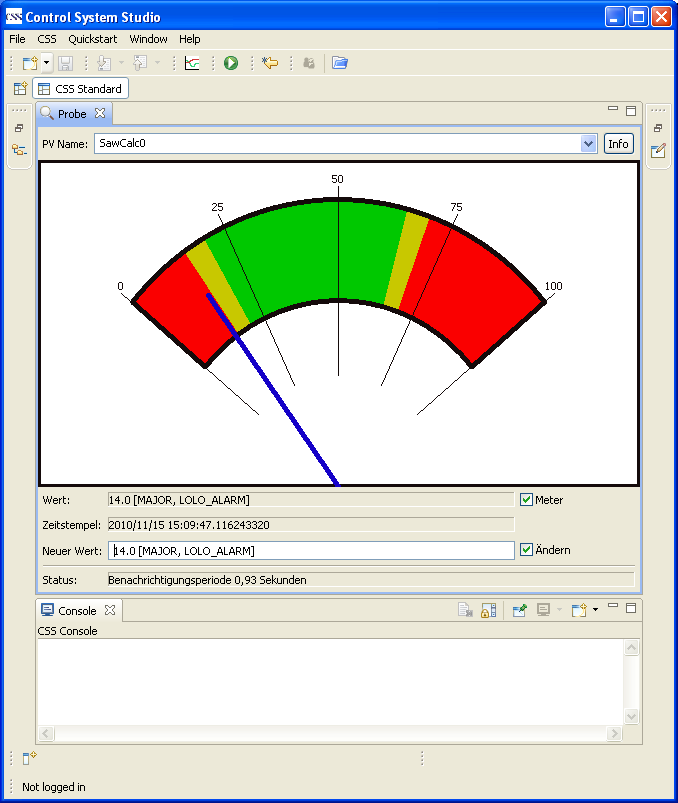678x803 pixels.
Task: Click the Open Perspective icon
Action: [x=20, y=89]
